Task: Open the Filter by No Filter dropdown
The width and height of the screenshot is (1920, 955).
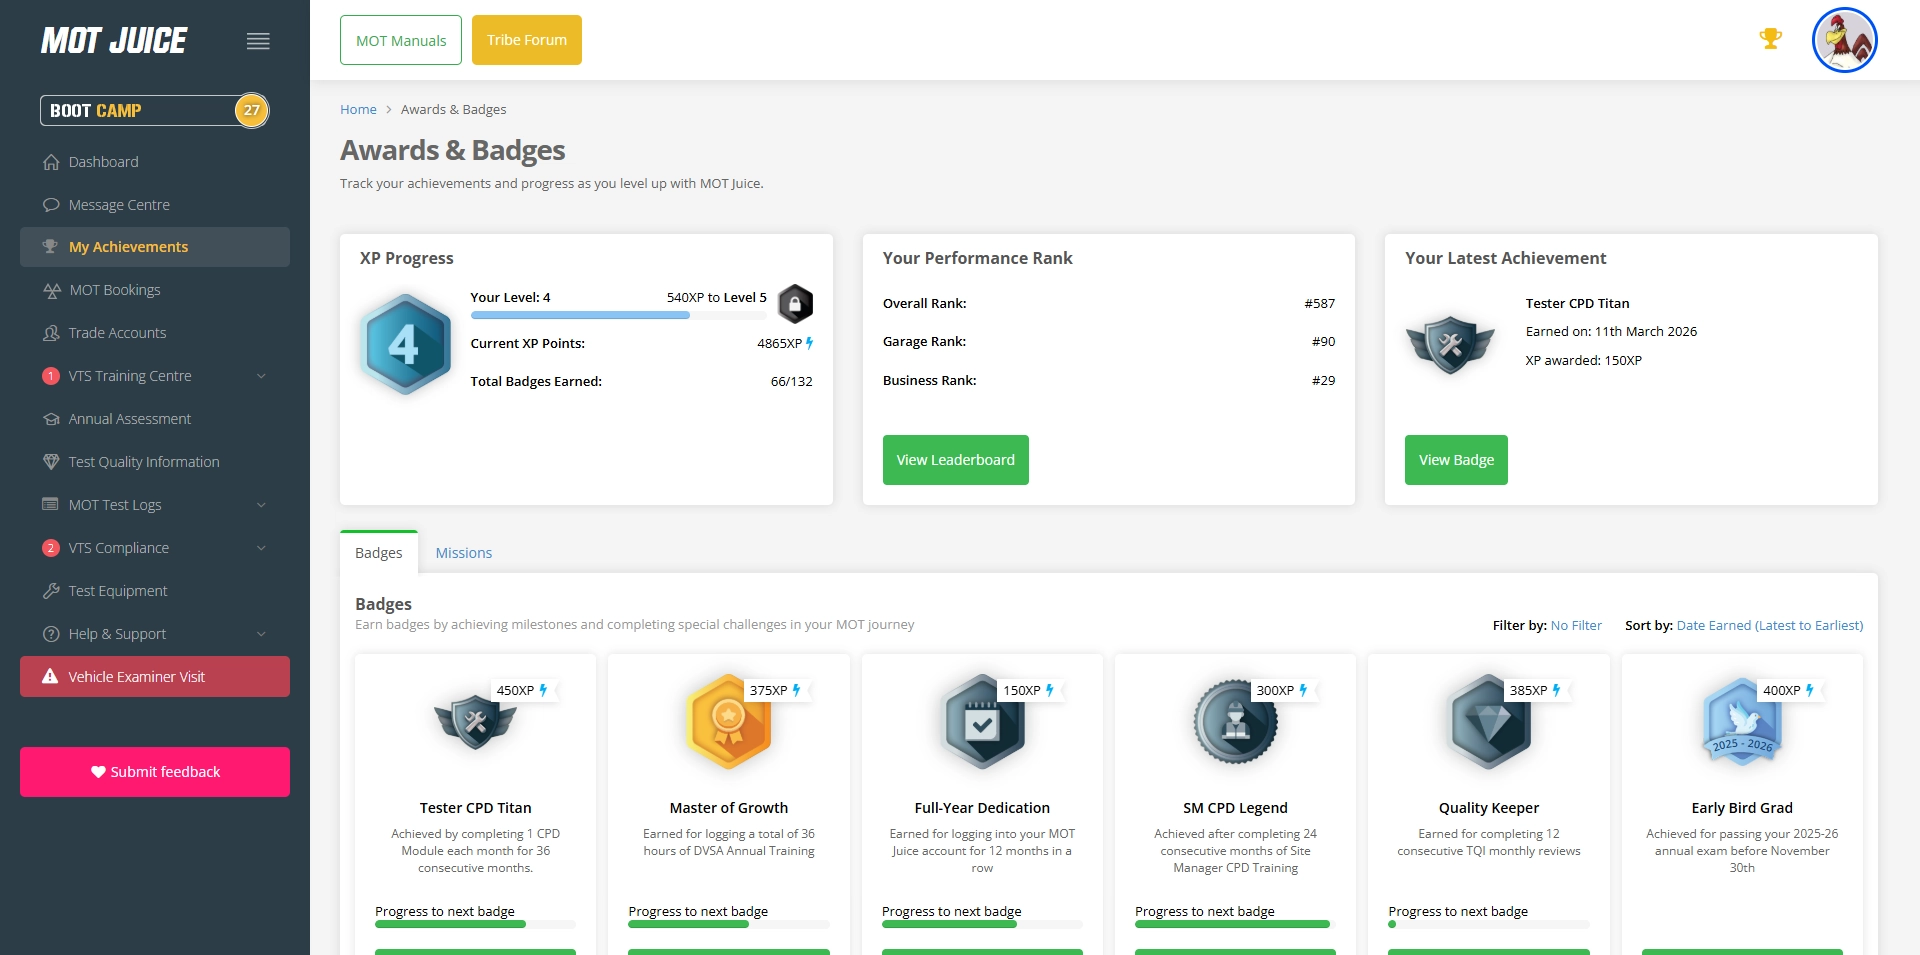Action: click(1575, 625)
